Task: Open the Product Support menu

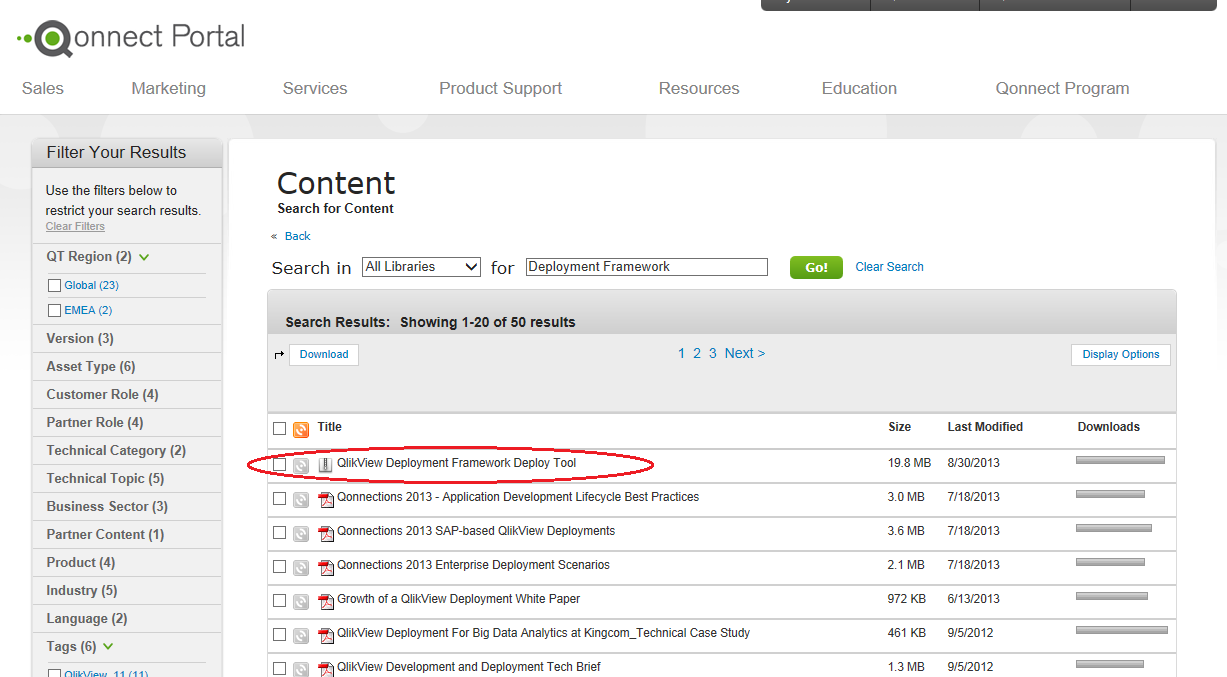Action: (501, 89)
